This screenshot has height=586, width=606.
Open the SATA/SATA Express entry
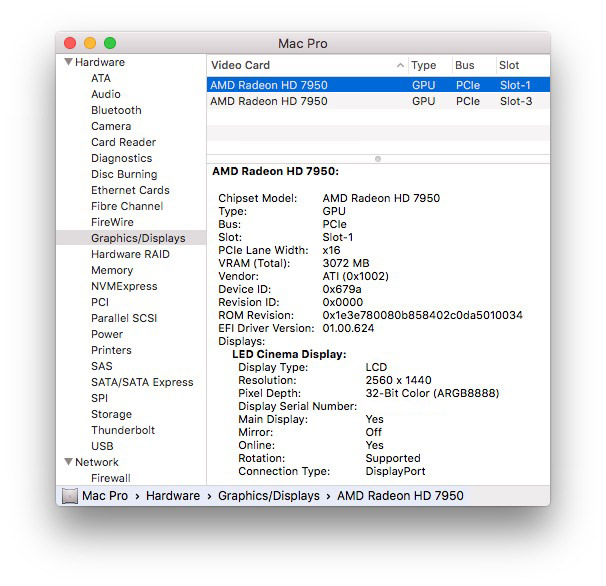[142, 382]
